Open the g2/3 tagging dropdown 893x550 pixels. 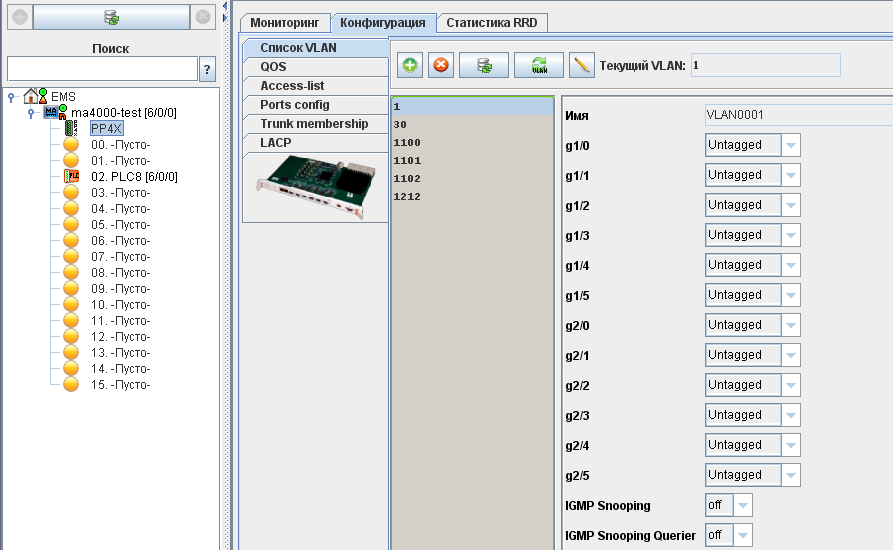tap(790, 415)
